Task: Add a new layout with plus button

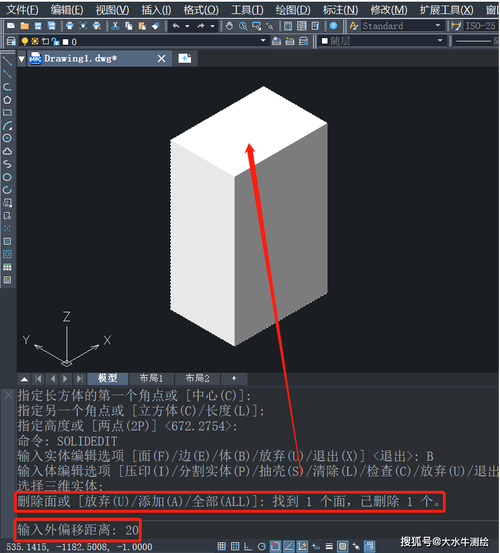Action: coord(234,378)
